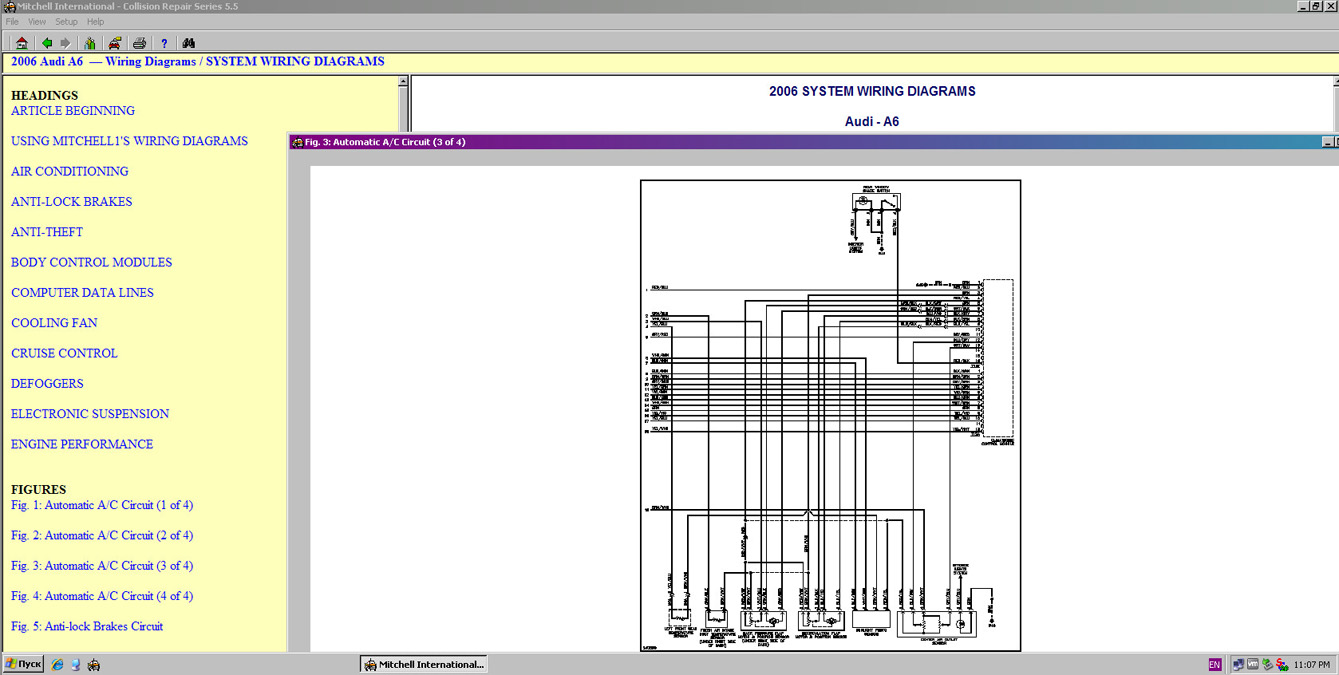Click the green figures toolbar icon
This screenshot has height=675, width=1339.
(90, 43)
